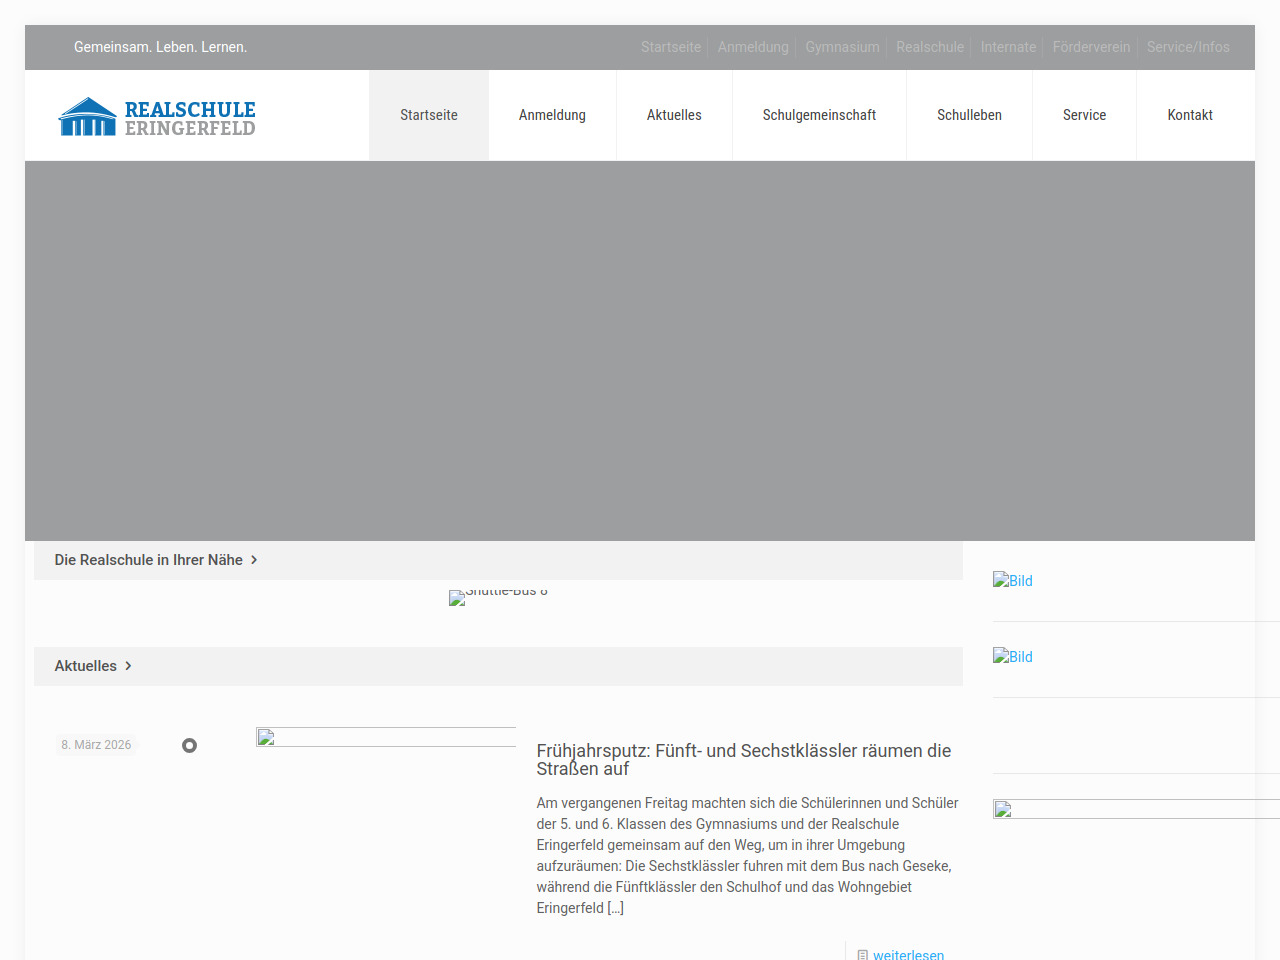Click the Shuttle-Bus image
1280x960 pixels.
498,596
